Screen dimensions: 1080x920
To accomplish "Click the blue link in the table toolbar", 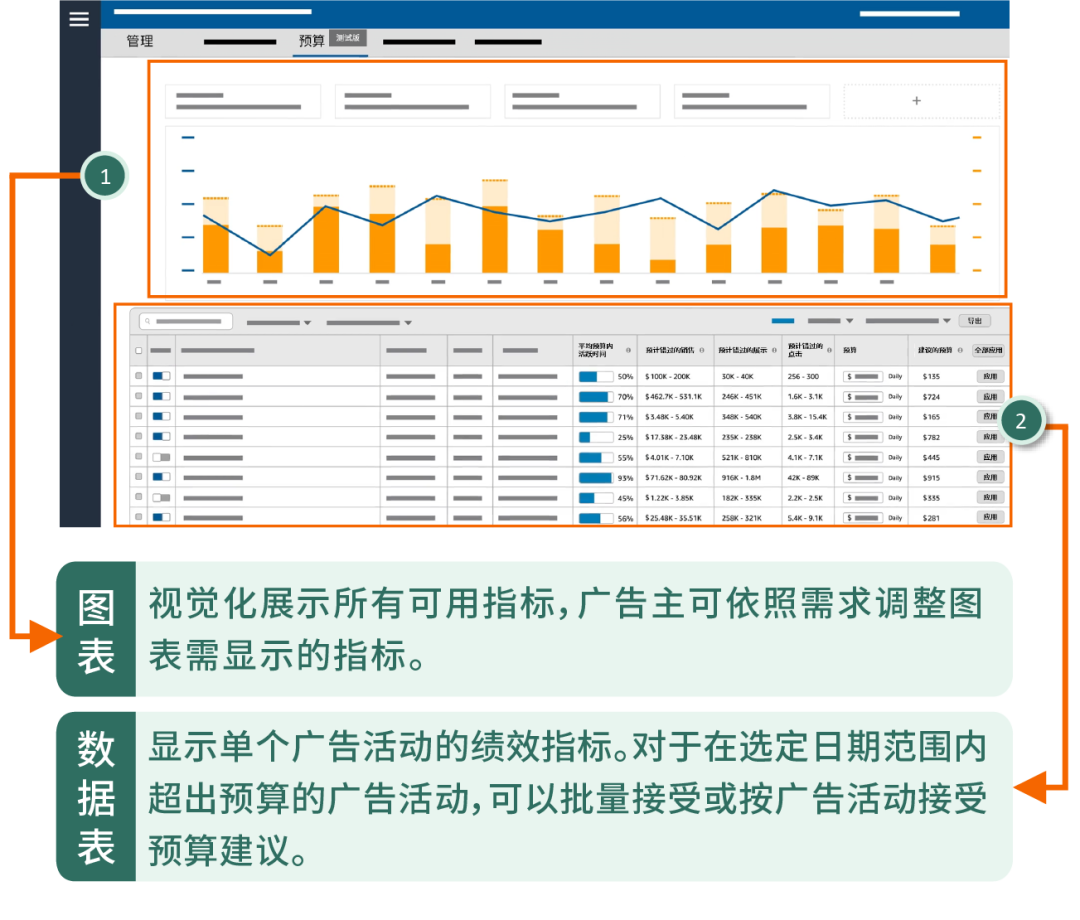I will click(x=782, y=321).
